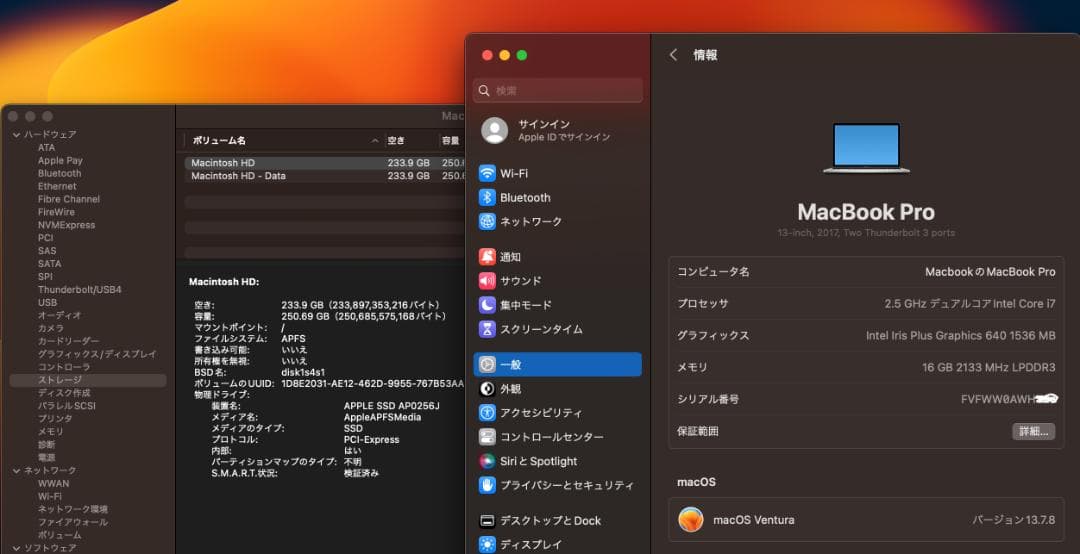Click the MacBook Pro laptop image

(x=866, y=148)
